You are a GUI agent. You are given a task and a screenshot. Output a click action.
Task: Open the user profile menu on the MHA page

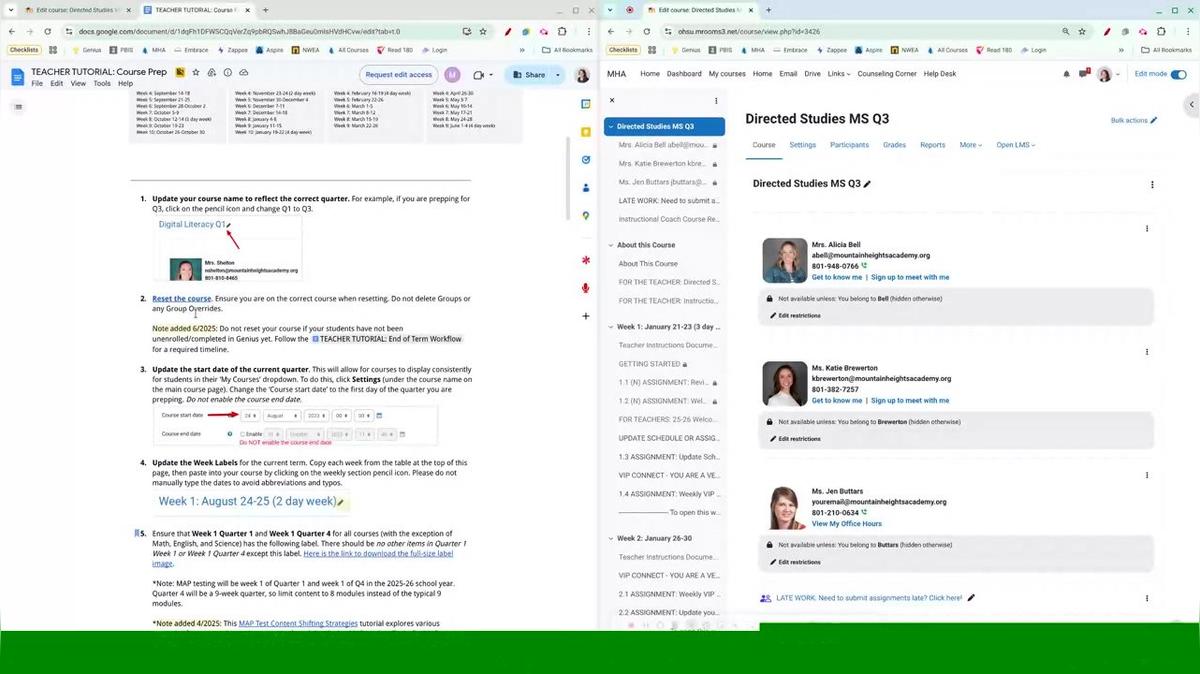coord(1108,74)
